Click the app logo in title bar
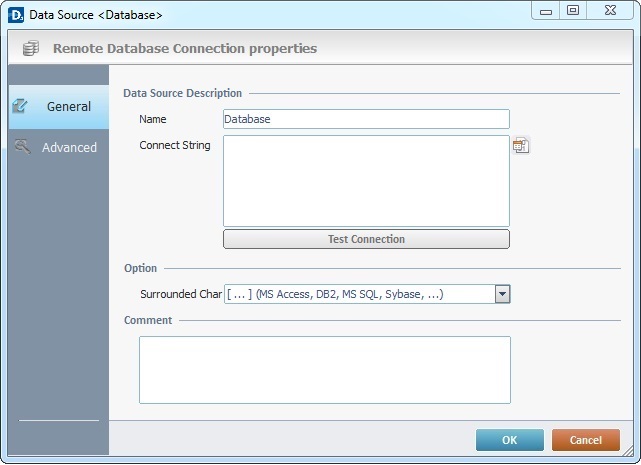 point(16,15)
